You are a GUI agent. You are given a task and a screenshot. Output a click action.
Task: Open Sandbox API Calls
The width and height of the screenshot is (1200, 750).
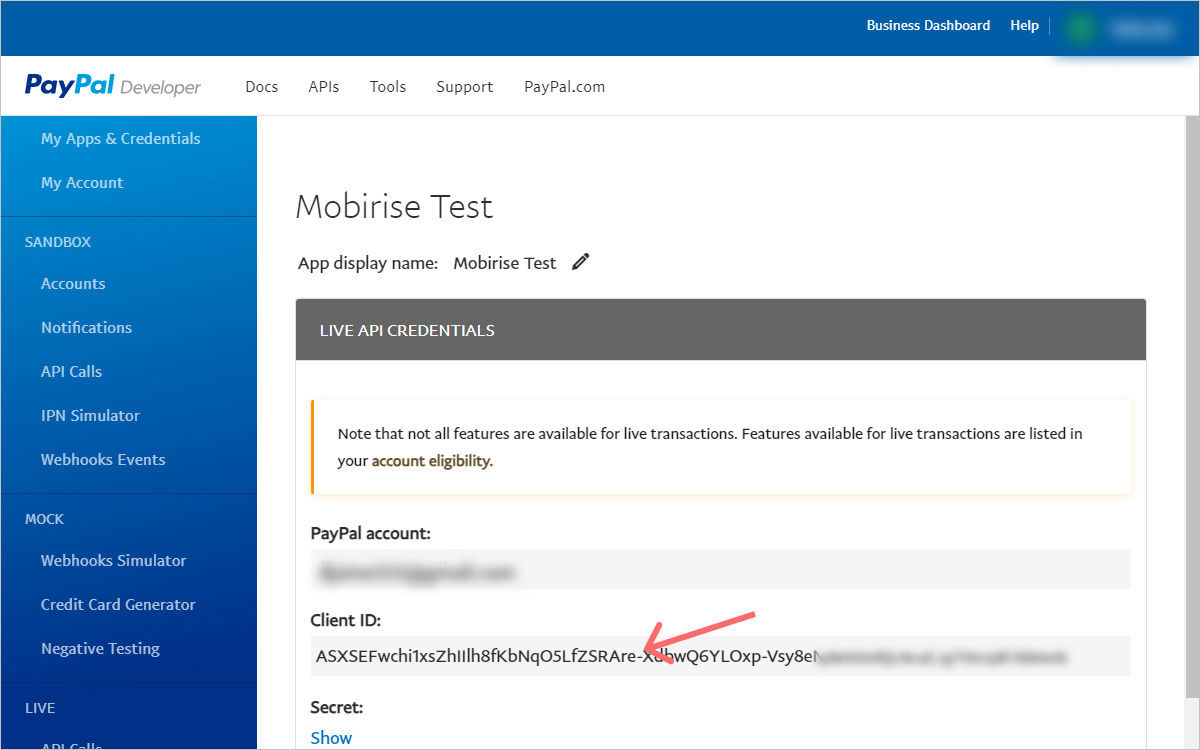click(x=71, y=372)
